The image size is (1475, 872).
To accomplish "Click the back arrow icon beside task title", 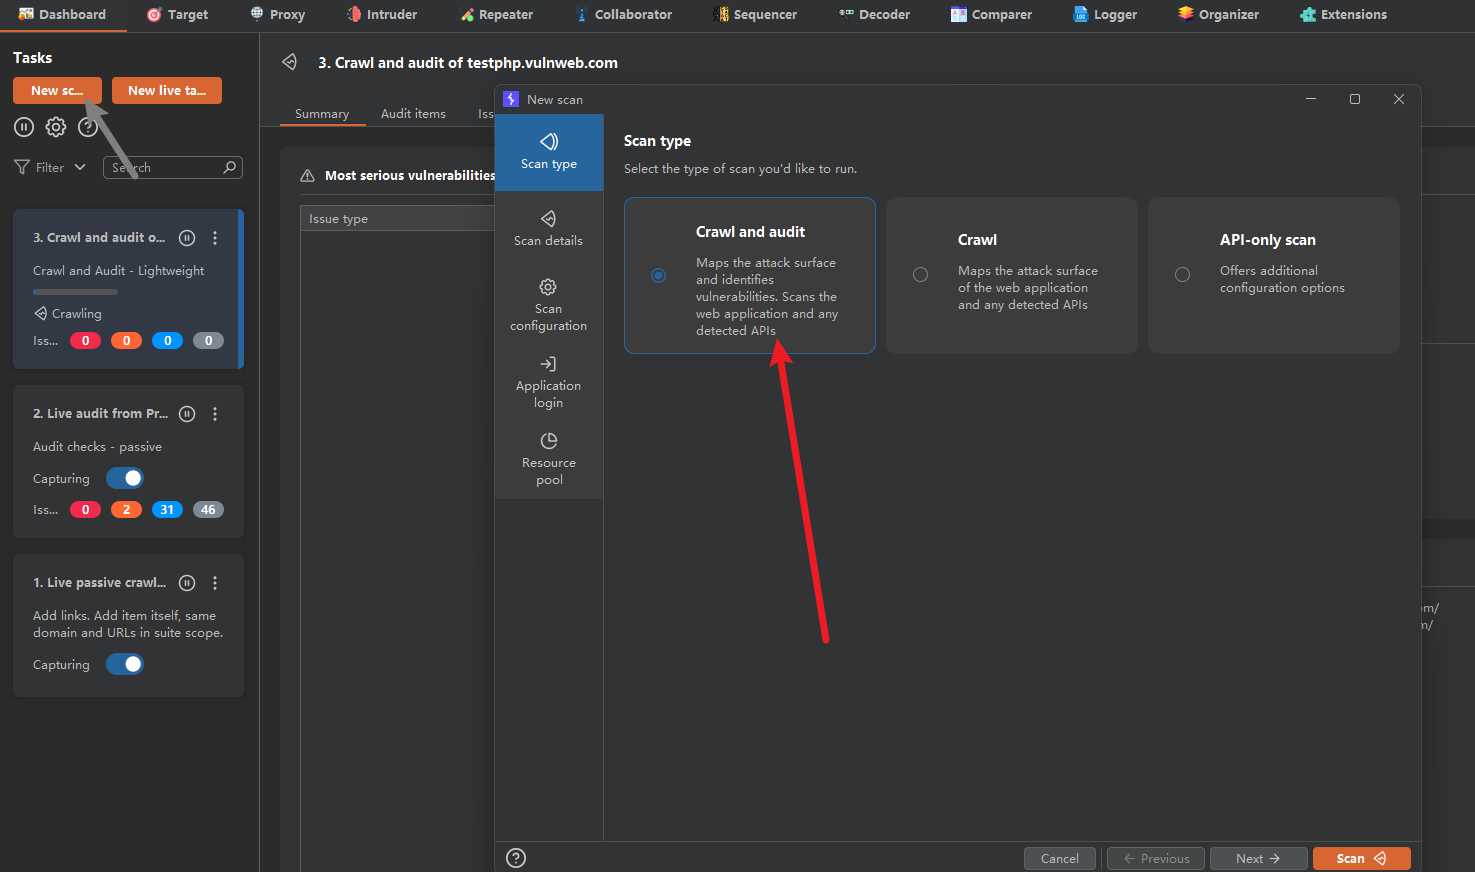I will click(x=290, y=62).
